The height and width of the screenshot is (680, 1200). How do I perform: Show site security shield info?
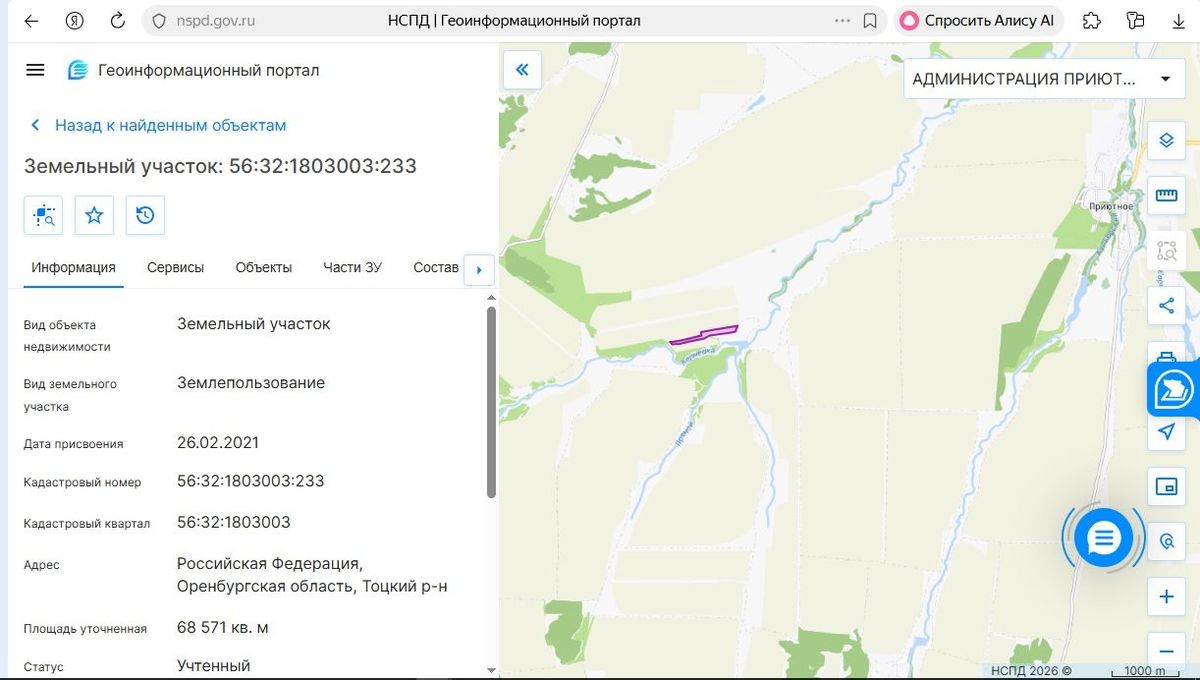click(x=158, y=21)
